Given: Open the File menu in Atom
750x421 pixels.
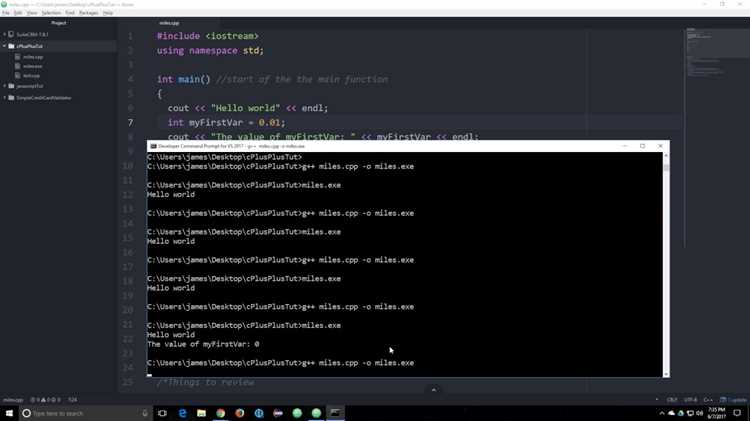Looking at the screenshot, I should click(6, 13).
